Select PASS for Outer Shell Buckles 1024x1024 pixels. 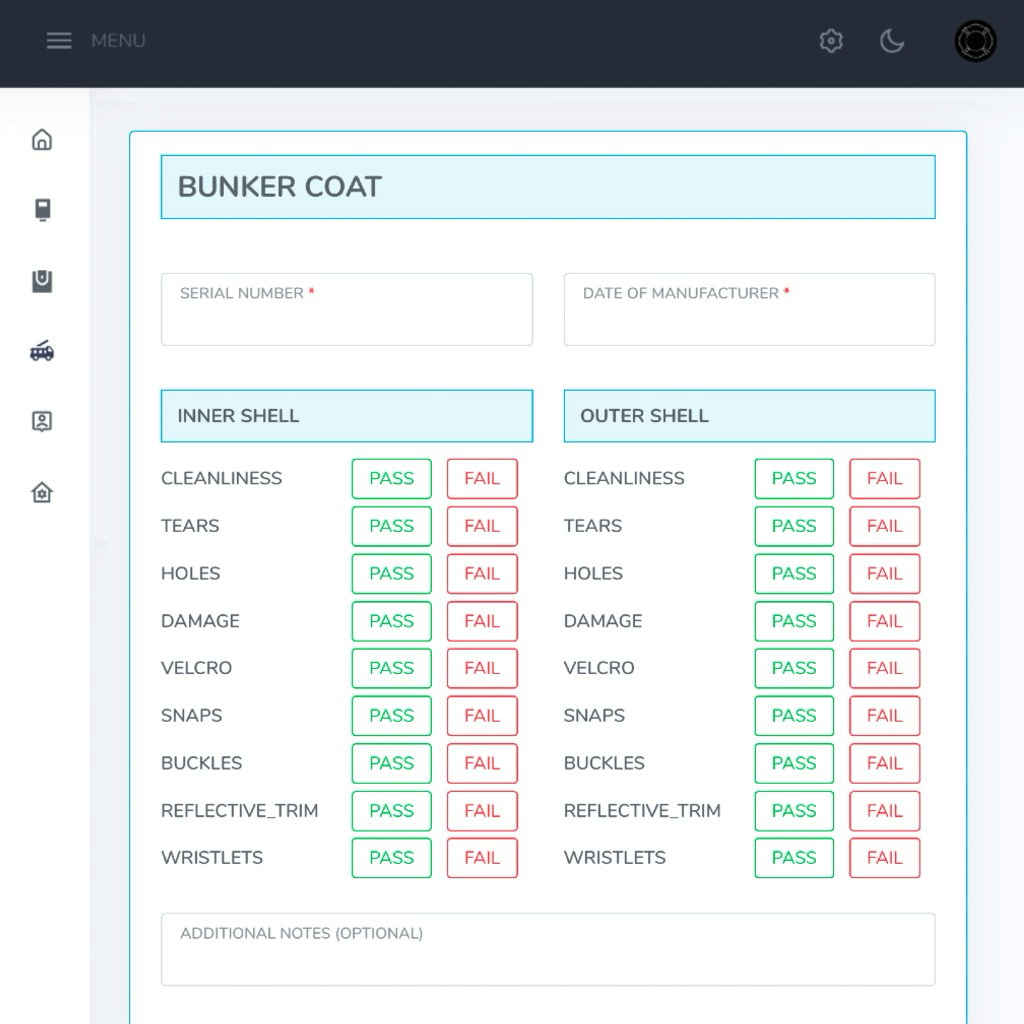tap(794, 763)
